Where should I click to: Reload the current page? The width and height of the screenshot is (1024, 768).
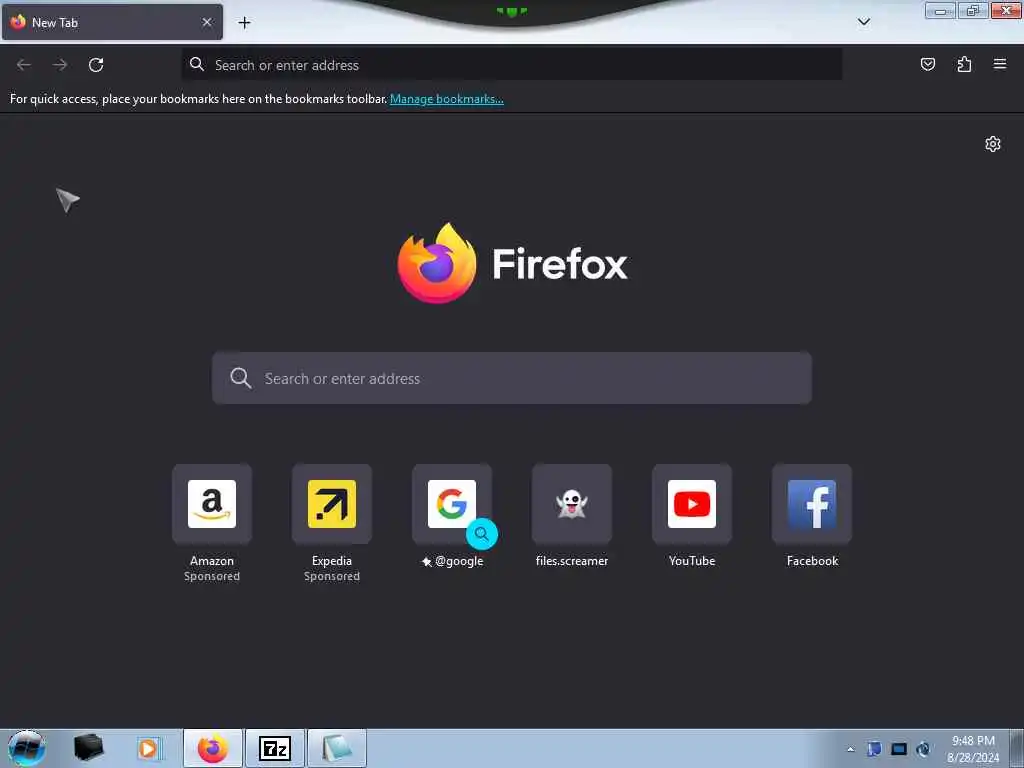pos(96,65)
